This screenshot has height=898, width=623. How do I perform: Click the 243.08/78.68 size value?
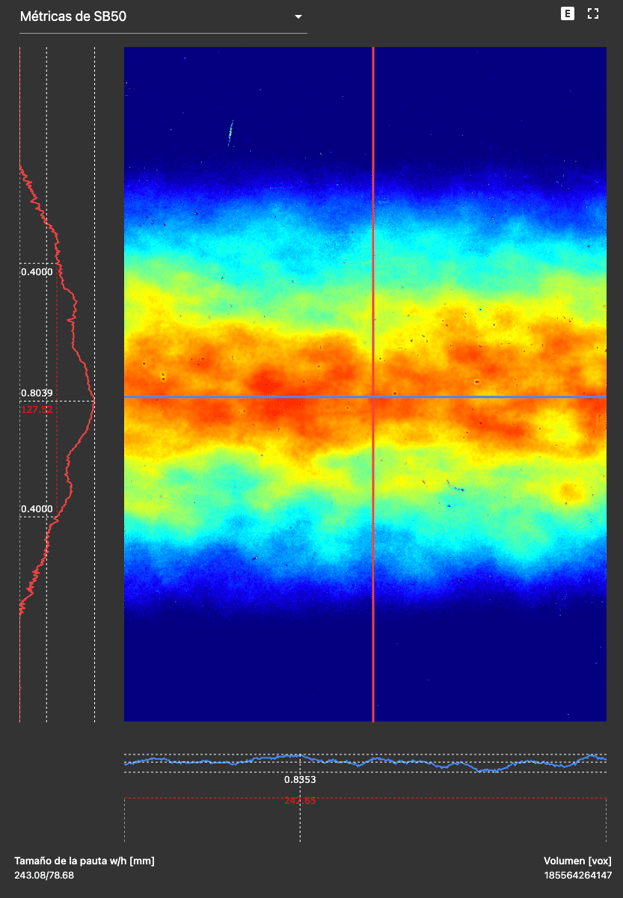coord(44,875)
